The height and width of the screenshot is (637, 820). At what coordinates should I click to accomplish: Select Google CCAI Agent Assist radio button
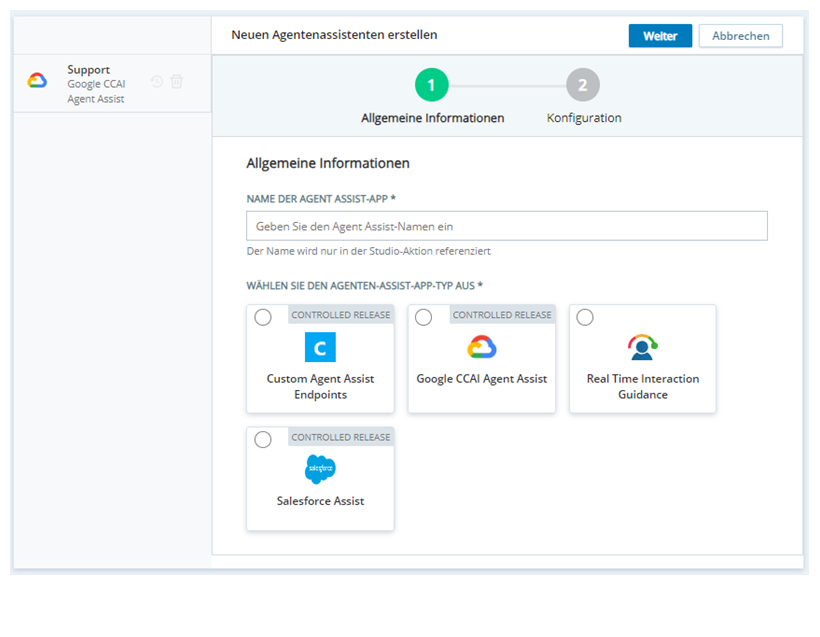(x=424, y=317)
